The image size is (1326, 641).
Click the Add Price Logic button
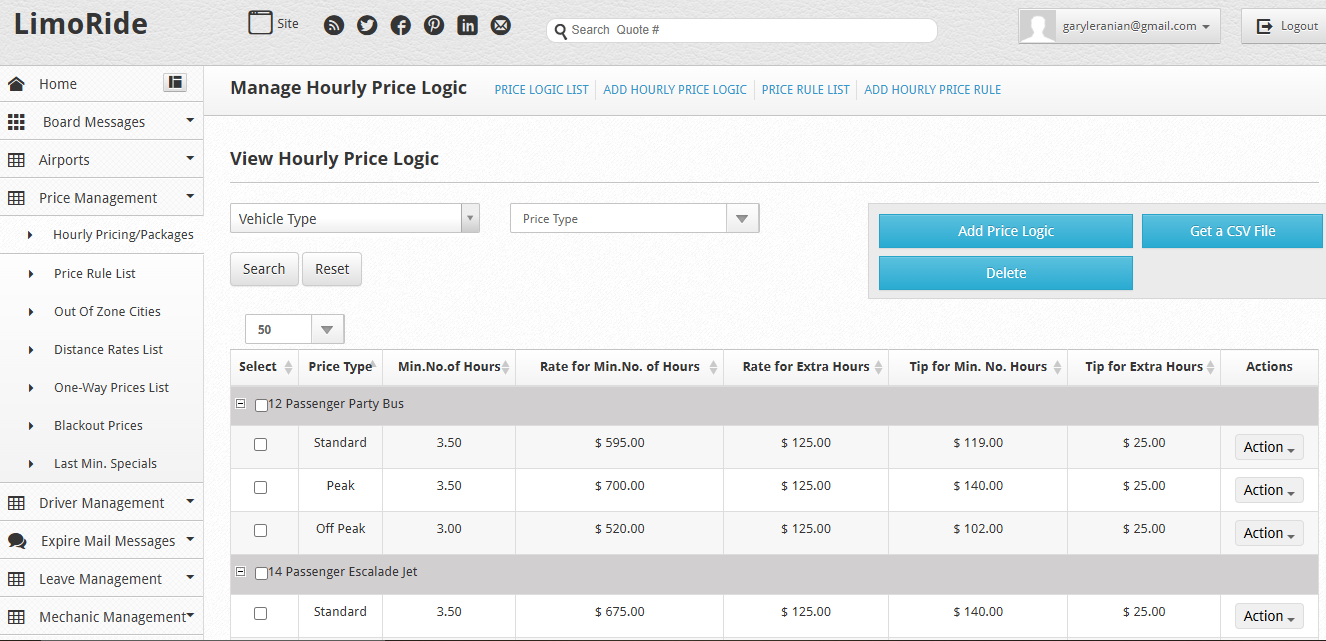1005,231
